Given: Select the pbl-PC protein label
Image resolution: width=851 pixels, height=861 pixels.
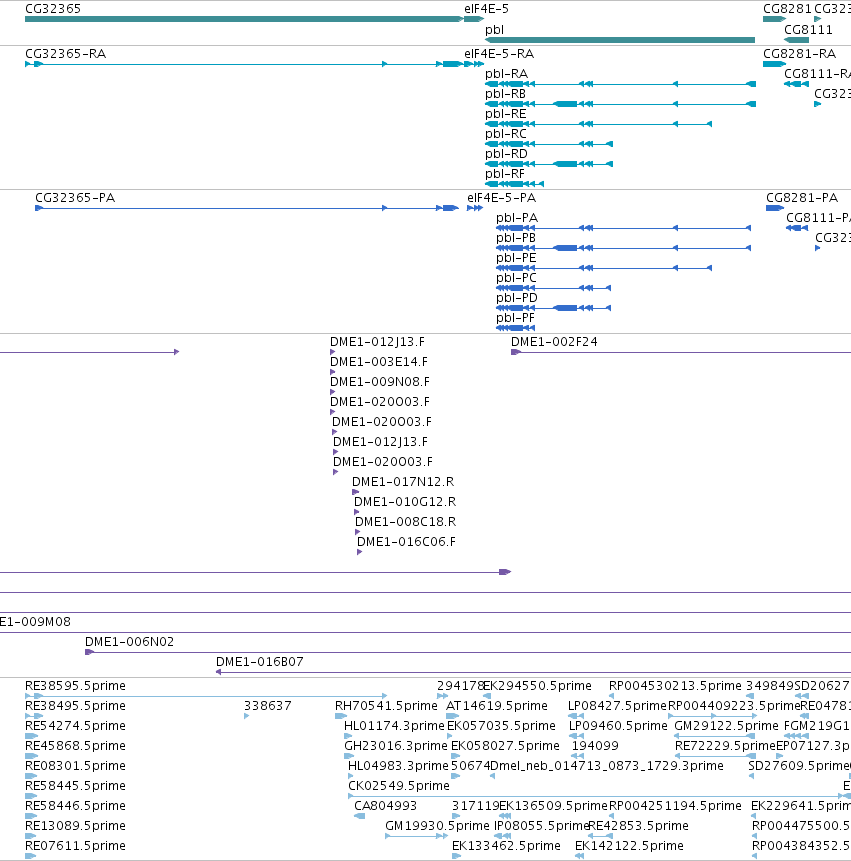Looking at the screenshot, I should pyautogui.click(x=516, y=278).
